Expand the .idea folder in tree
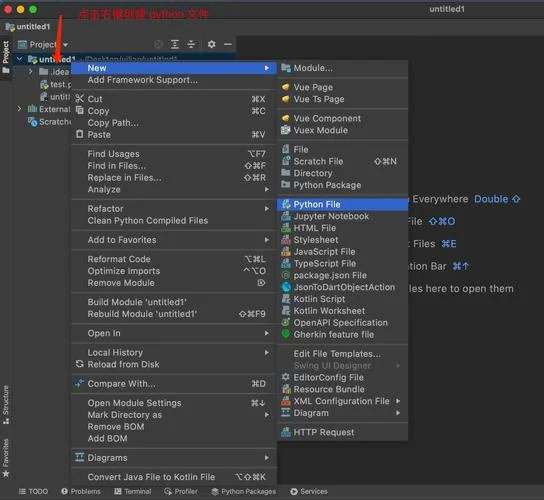 point(31,71)
